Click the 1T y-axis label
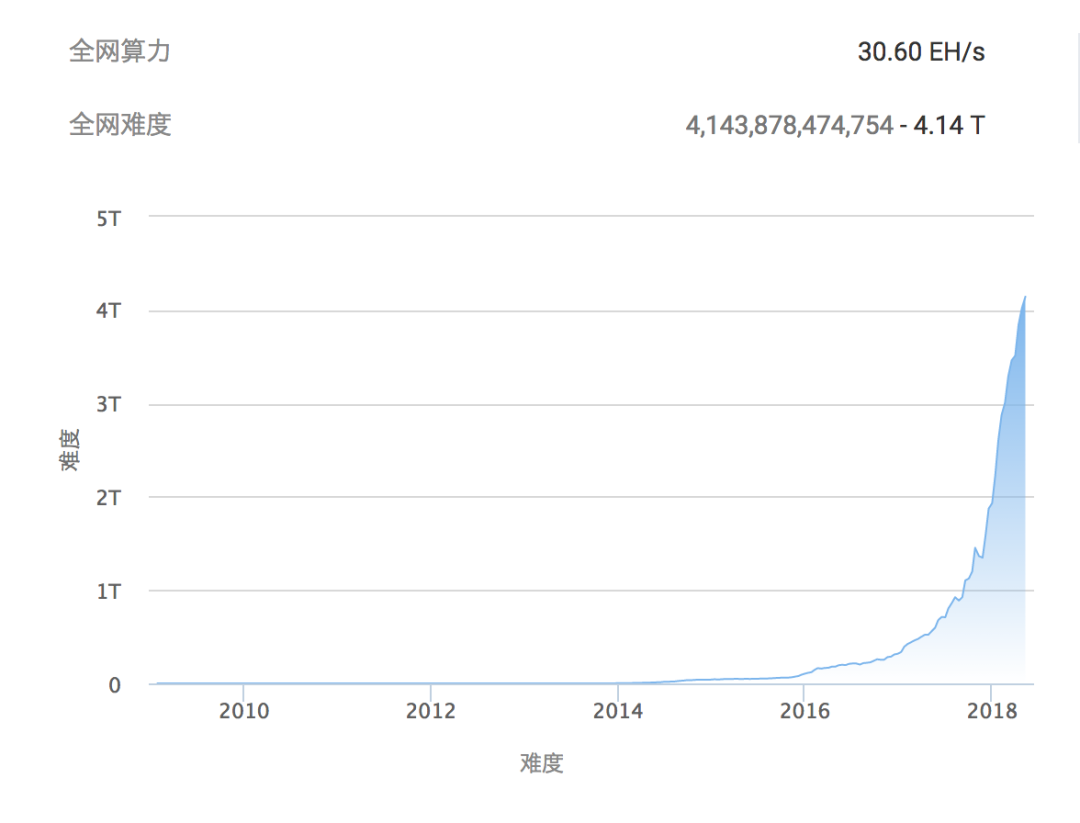The image size is (1080, 823). pos(108,591)
